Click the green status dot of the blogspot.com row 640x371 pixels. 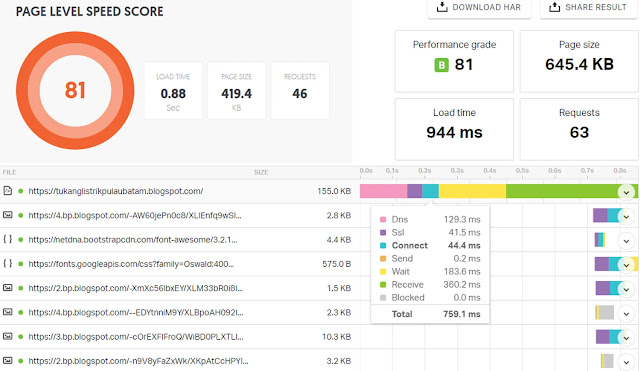[20, 191]
